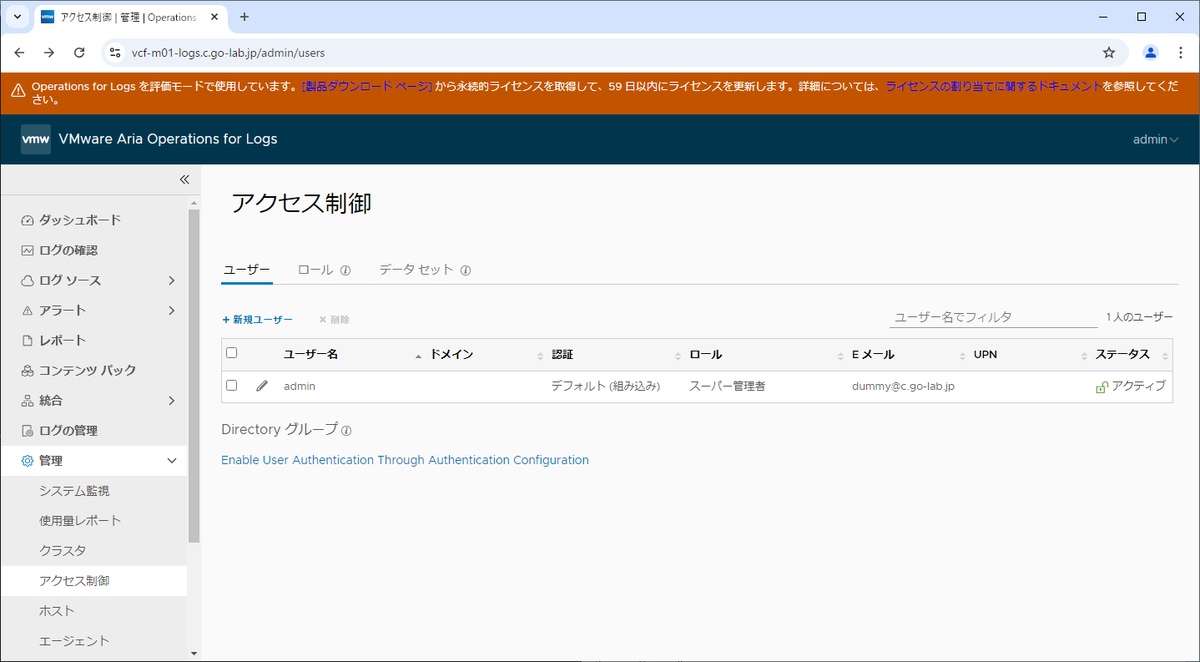Click the warning triangle icon in banner
Screen dimensions: 1200x662
(x=18, y=90)
